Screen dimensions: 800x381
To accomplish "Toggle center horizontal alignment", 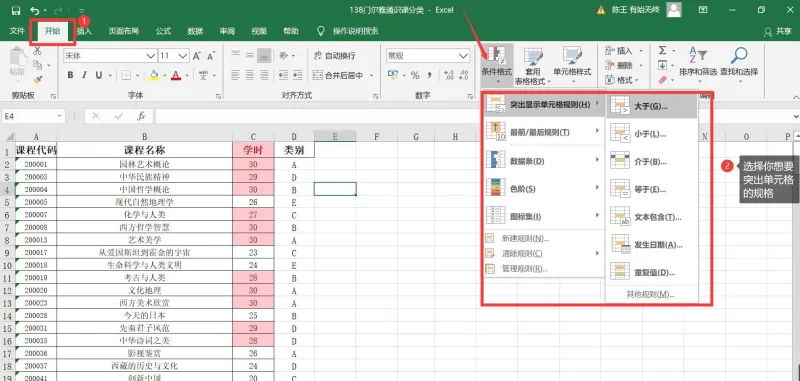I will click(x=249, y=75).
